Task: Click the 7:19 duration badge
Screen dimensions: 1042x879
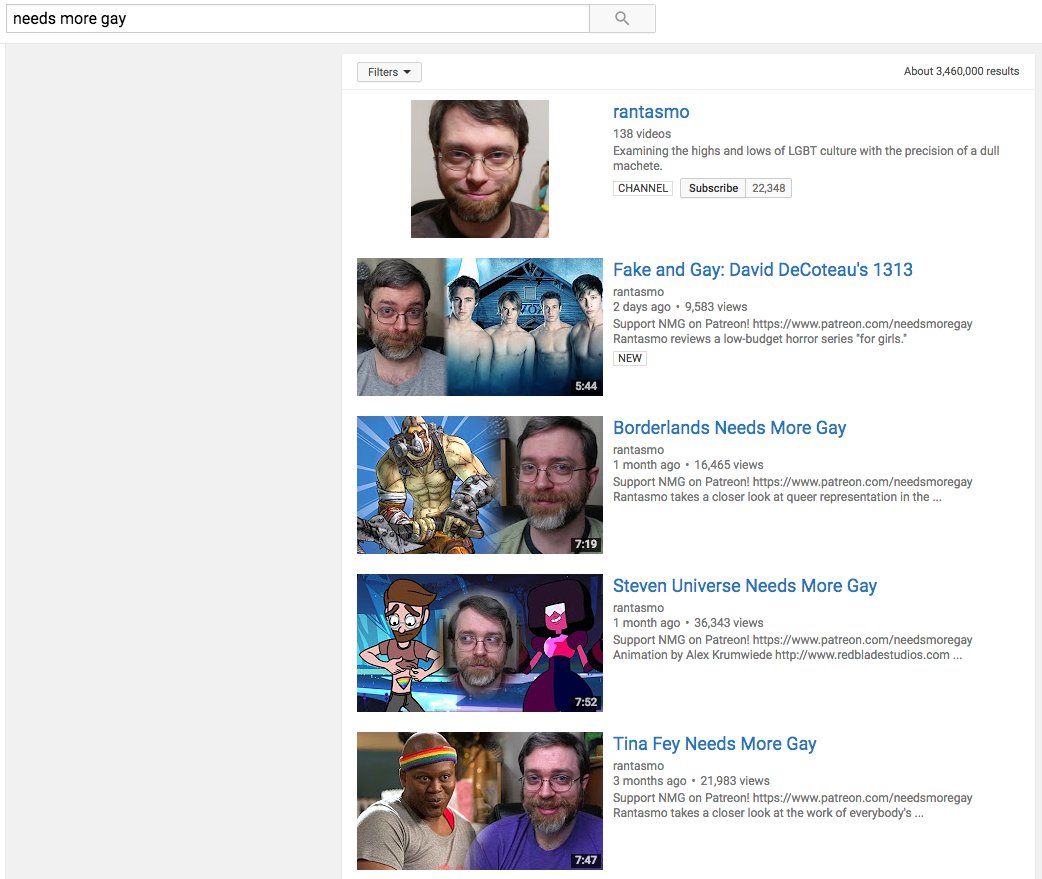Action: tap(586, 544)
